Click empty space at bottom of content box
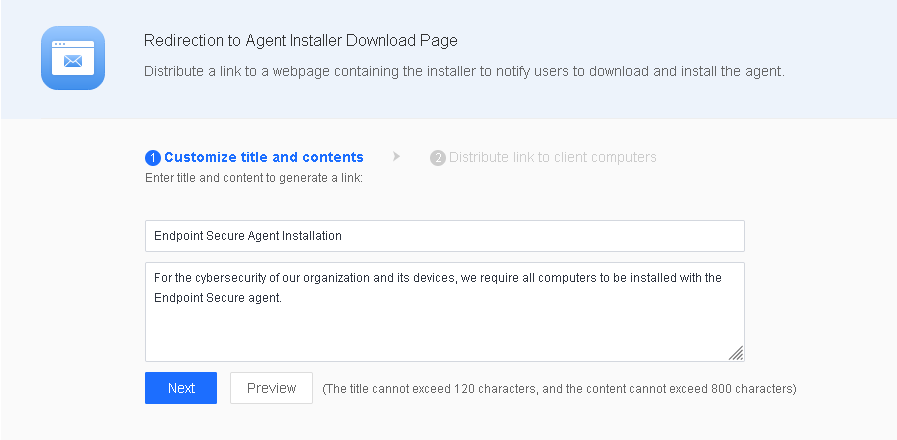 [444, 338]
